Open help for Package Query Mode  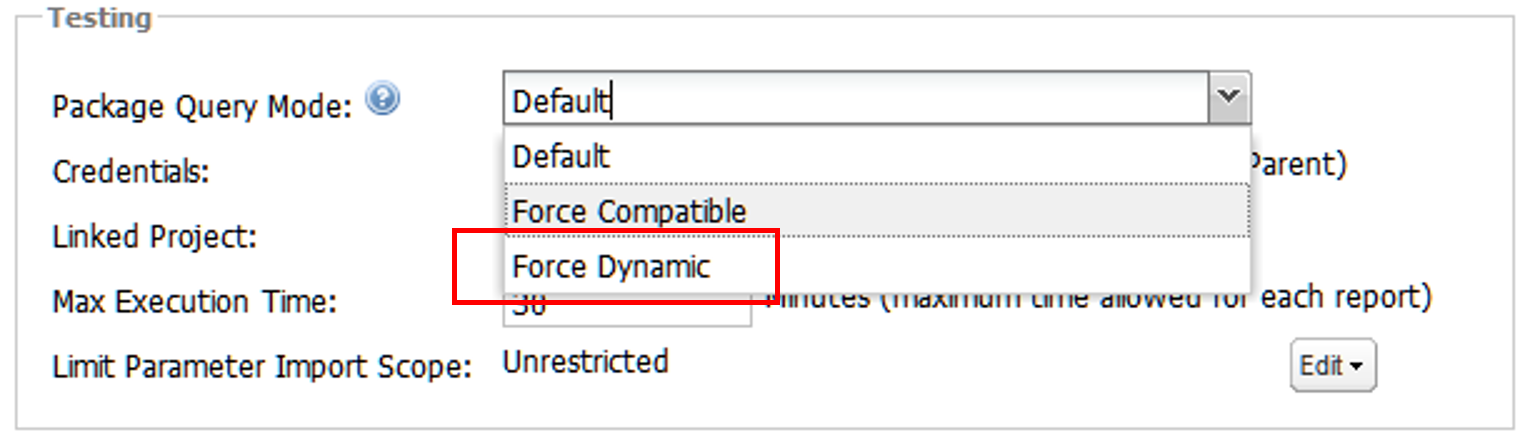point(382,99)
